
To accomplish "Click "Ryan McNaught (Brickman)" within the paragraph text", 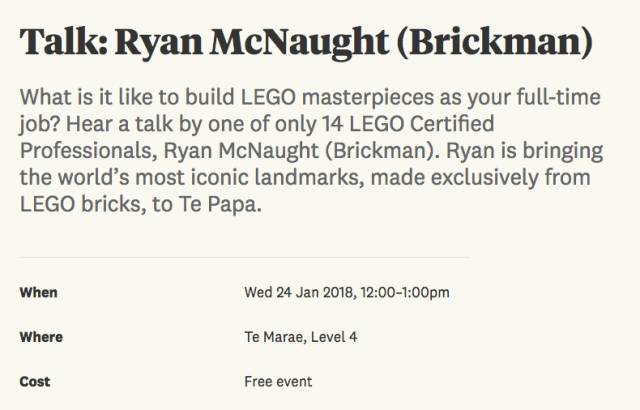I will [301, 151].
